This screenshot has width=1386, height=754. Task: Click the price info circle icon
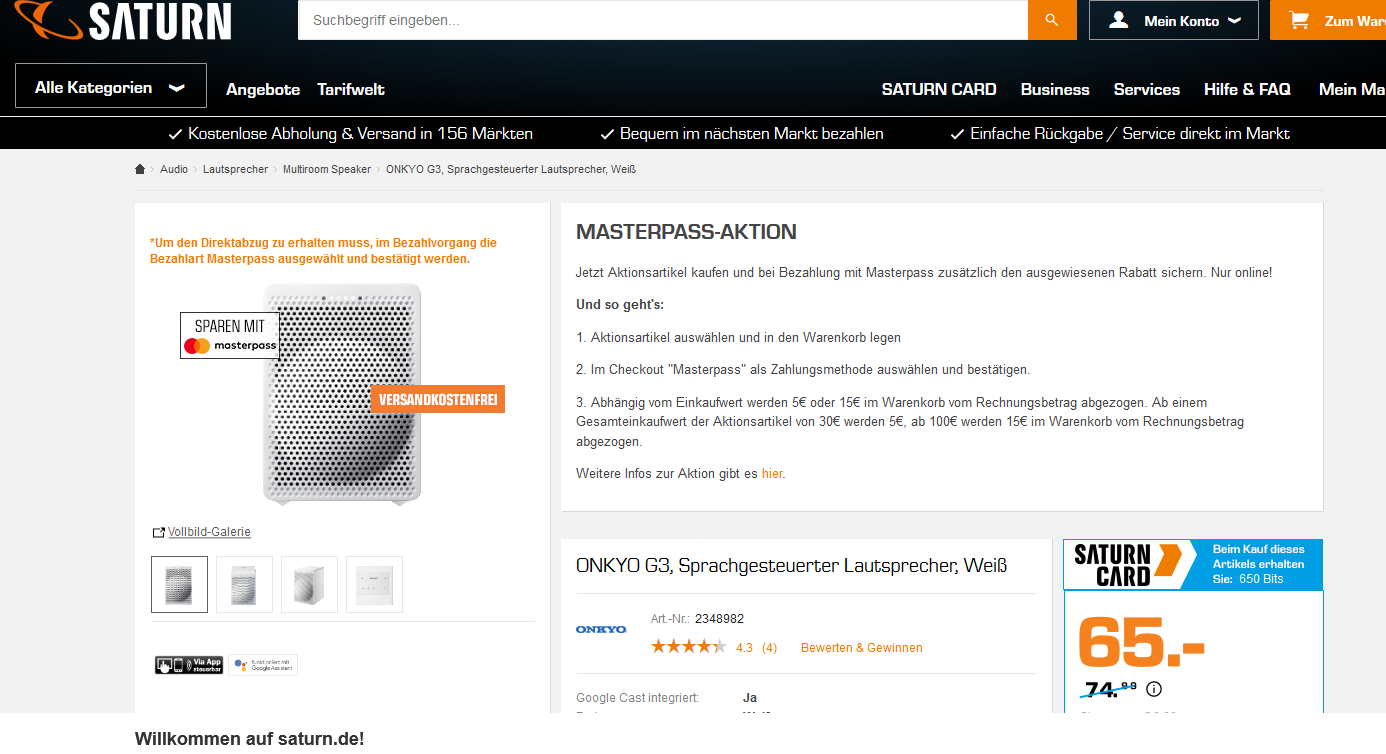pos(1154,689)
